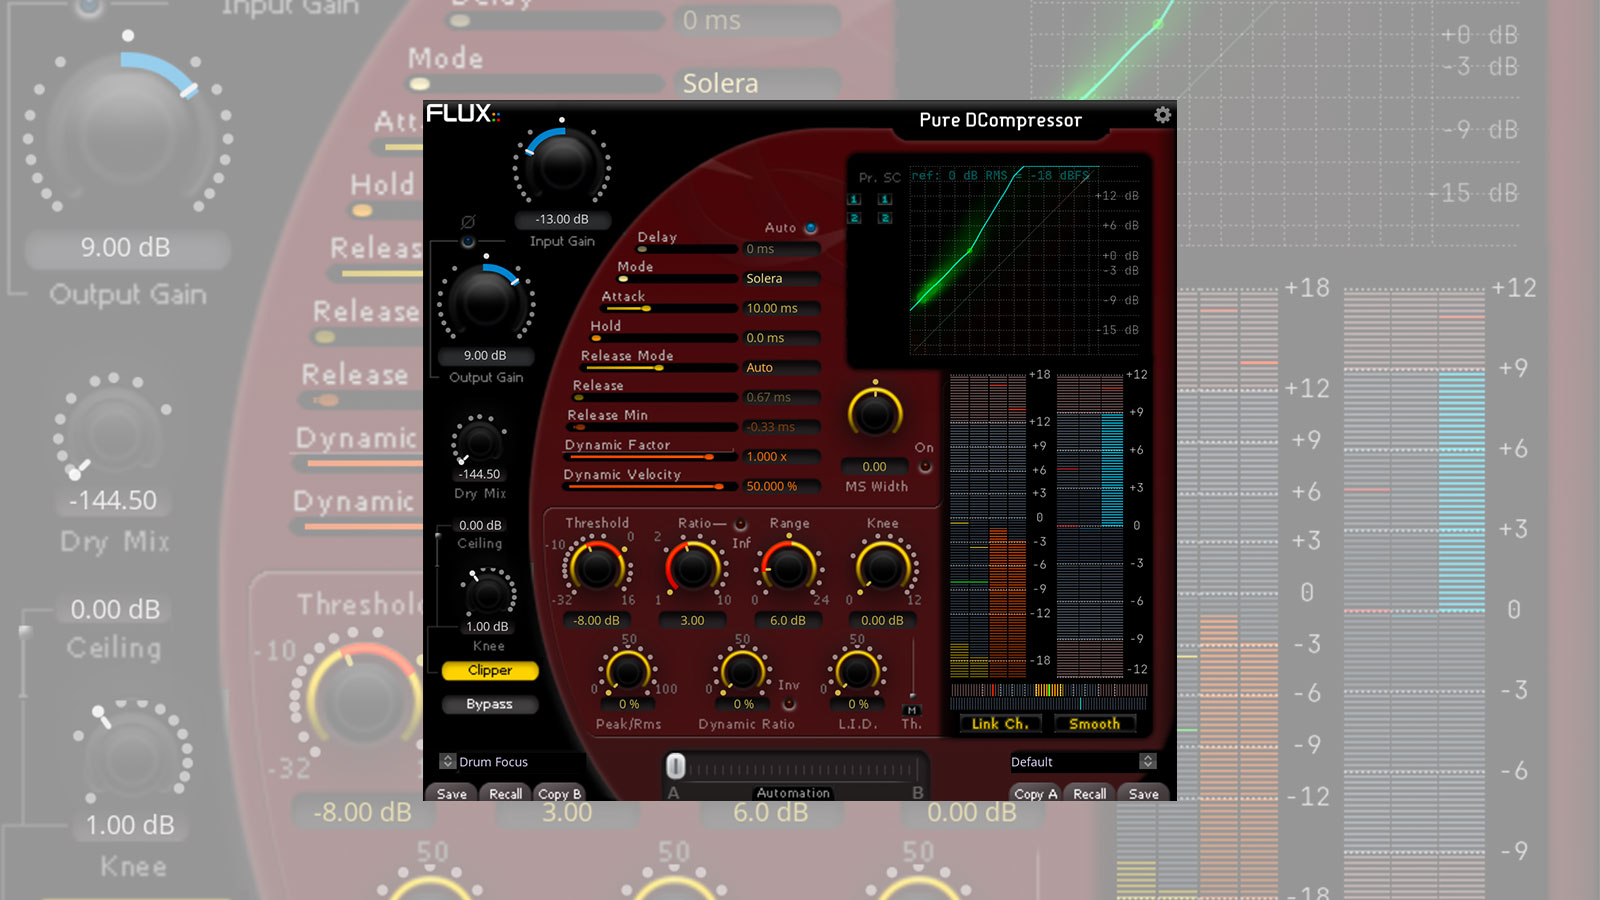Click the Solera mode value field
This screenshot has height=900, width=1600.
click(x=781, y=279)
